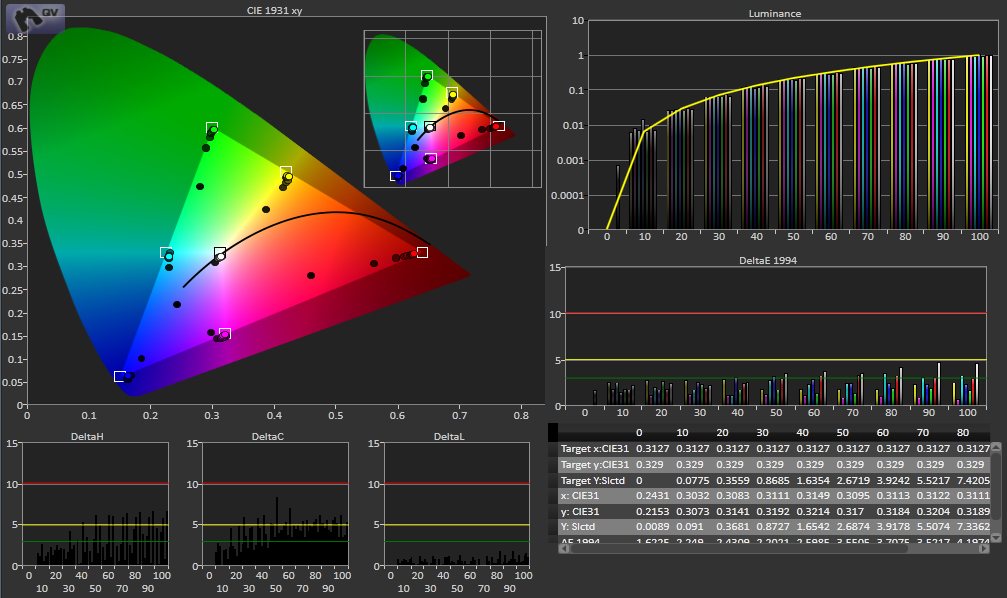Select the cyan target square on large CIE chart
This screenshot has width=1007, height=598.
click(x=166, y=253)
